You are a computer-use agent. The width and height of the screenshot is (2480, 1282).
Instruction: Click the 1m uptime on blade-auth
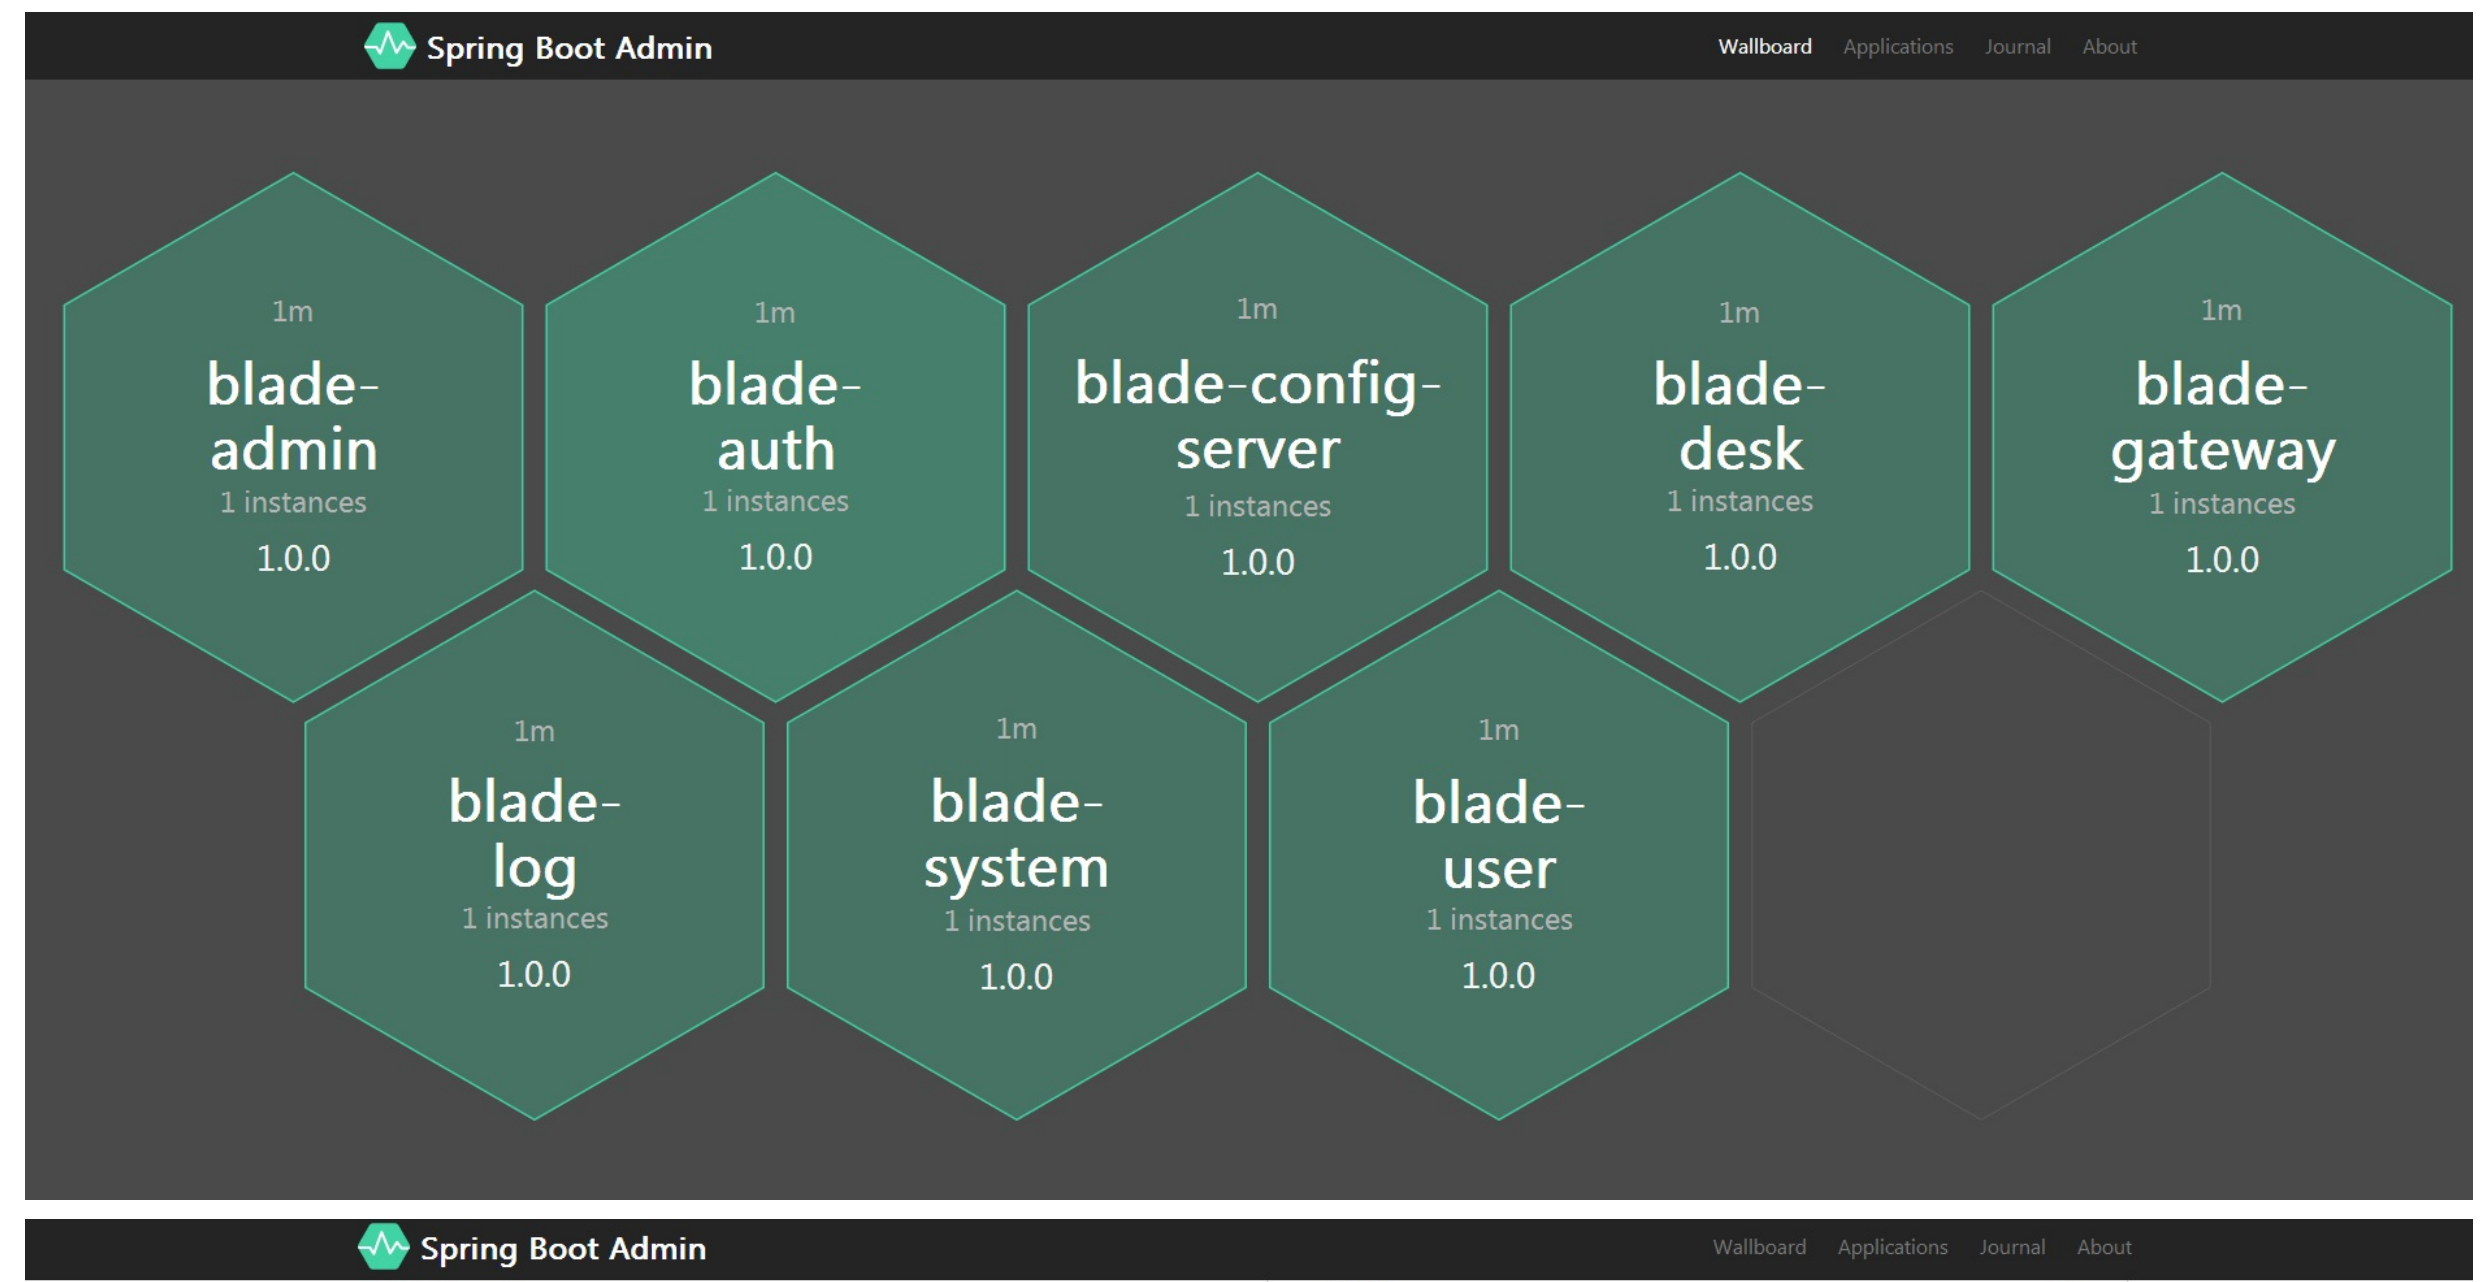point(774,312)
